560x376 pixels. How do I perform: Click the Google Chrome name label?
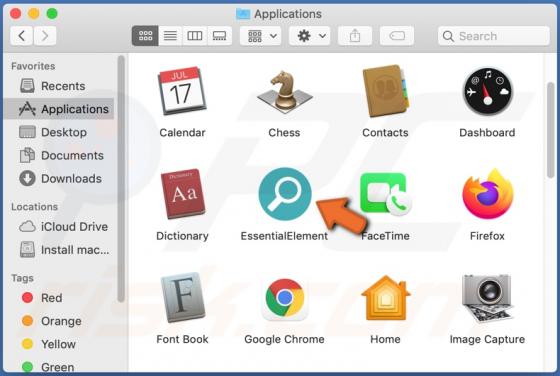click(284, 339)
